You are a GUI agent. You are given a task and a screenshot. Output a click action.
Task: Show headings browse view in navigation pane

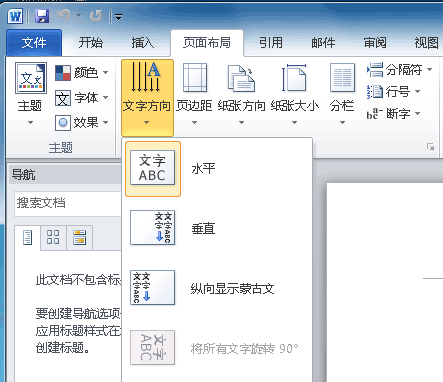coord(27,238)
